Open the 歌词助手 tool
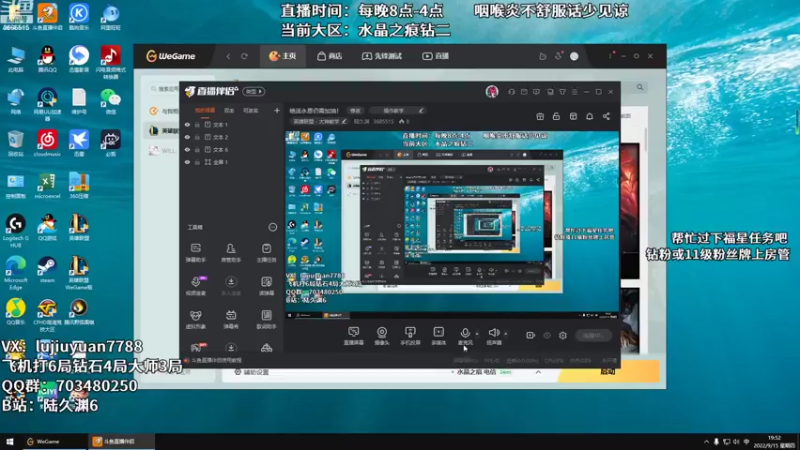Viewport: 800px width, 450px height. coord(266,319)
